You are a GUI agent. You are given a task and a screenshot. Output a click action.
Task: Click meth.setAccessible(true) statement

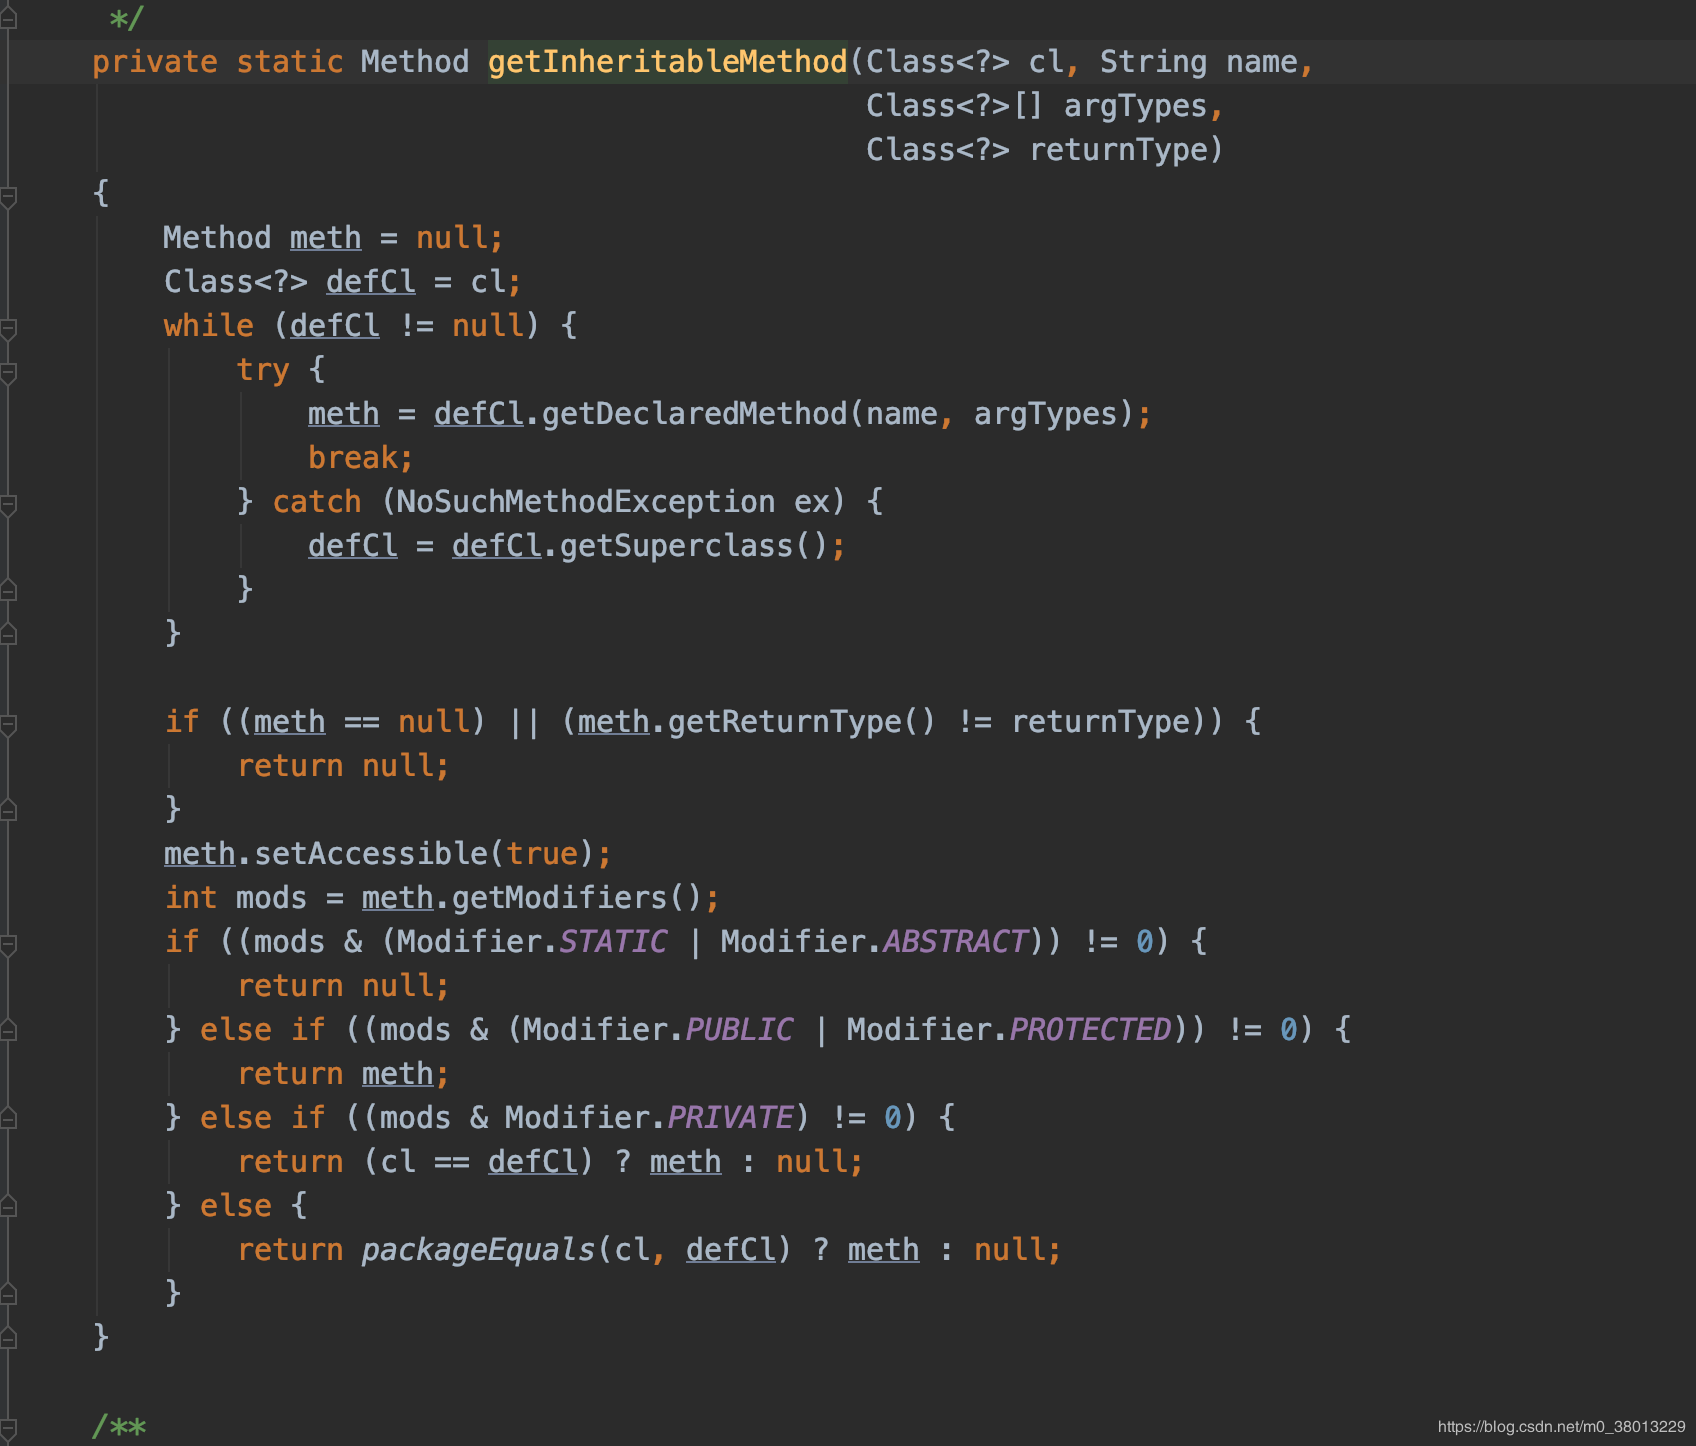point(387,854)
